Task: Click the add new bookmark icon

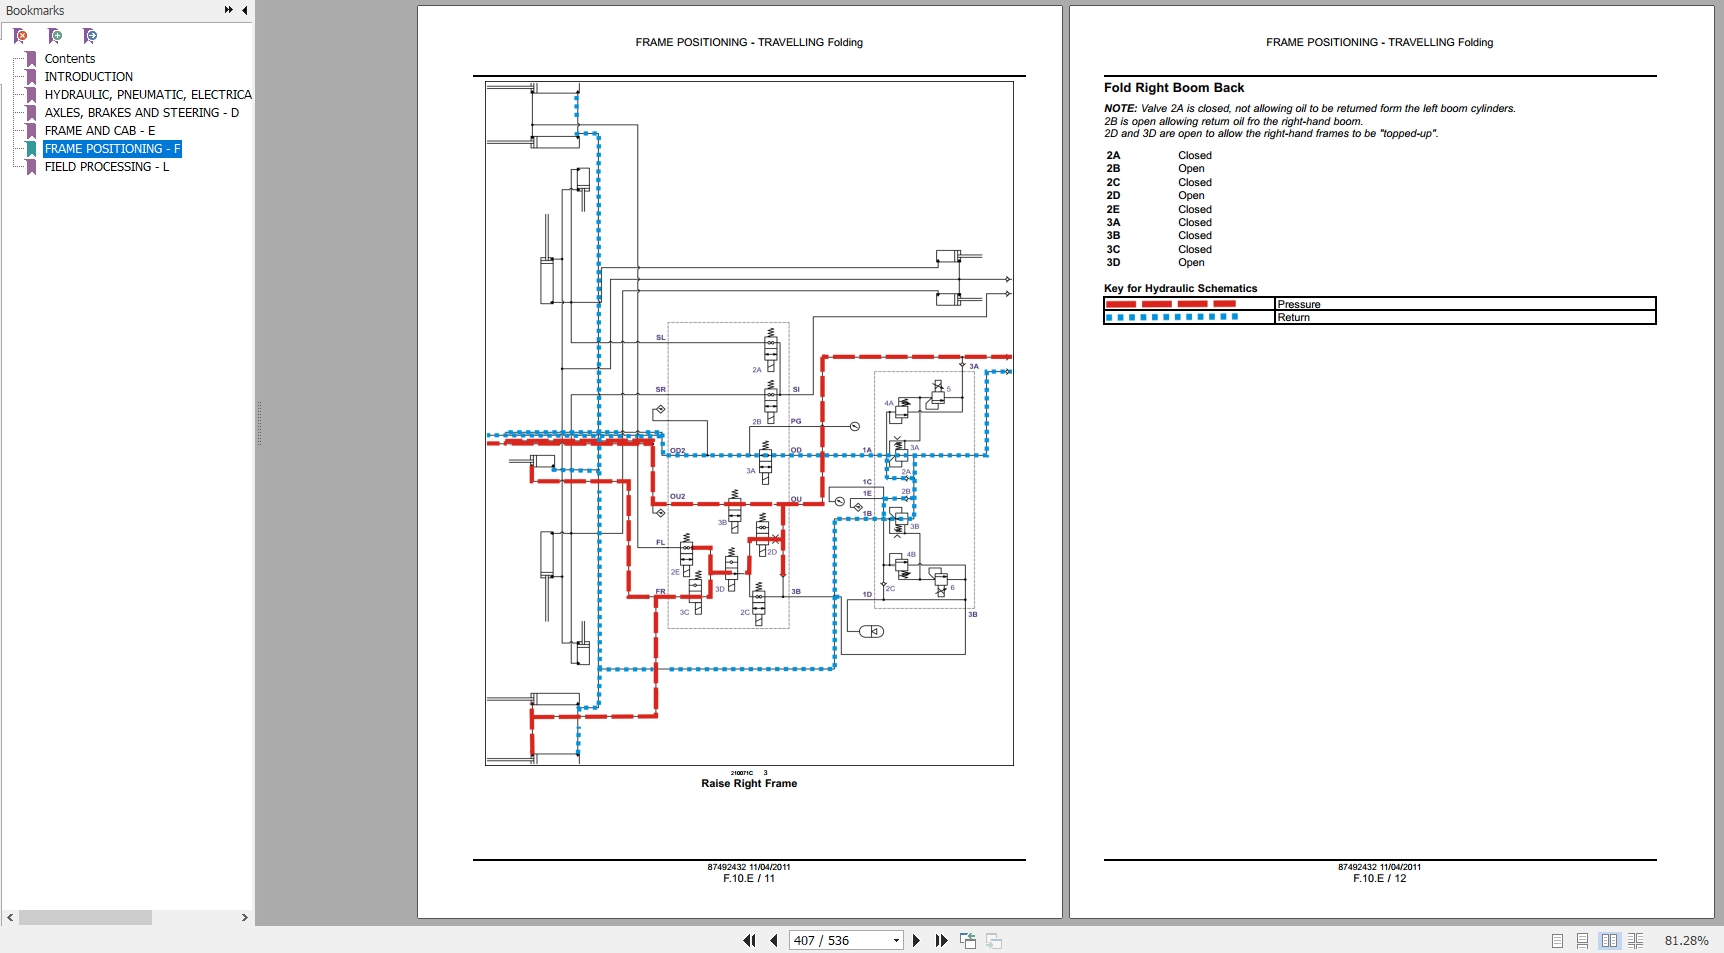Action: (x=55, y=36)
